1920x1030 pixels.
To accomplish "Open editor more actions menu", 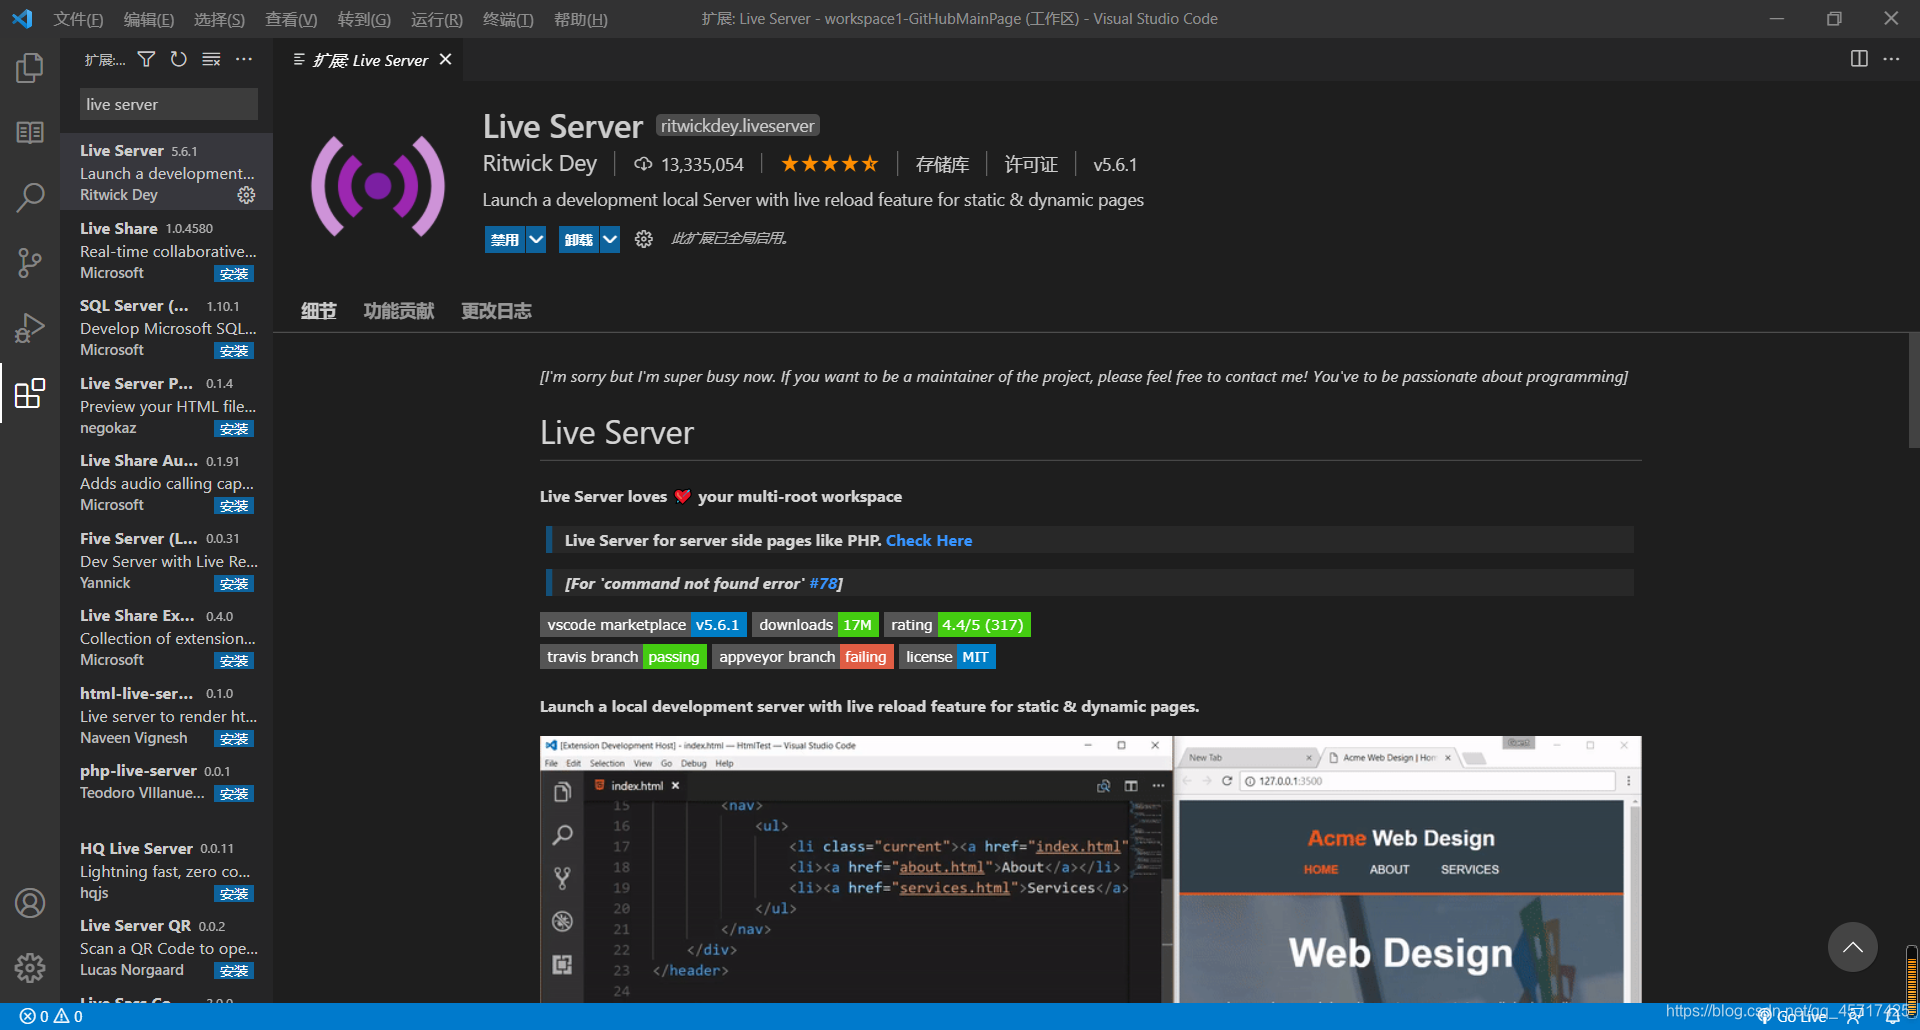I will tap(1891, 59).
